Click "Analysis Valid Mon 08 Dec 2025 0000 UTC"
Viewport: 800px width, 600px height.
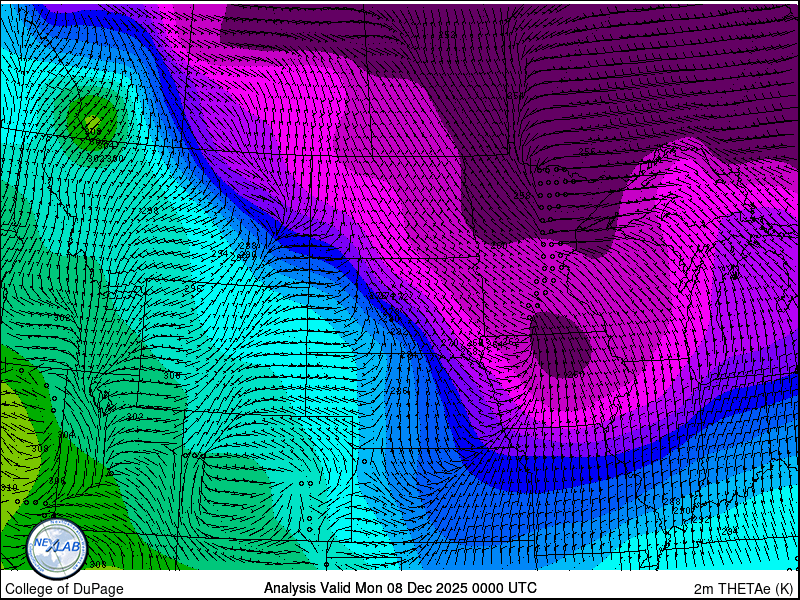tap(400, 588)
